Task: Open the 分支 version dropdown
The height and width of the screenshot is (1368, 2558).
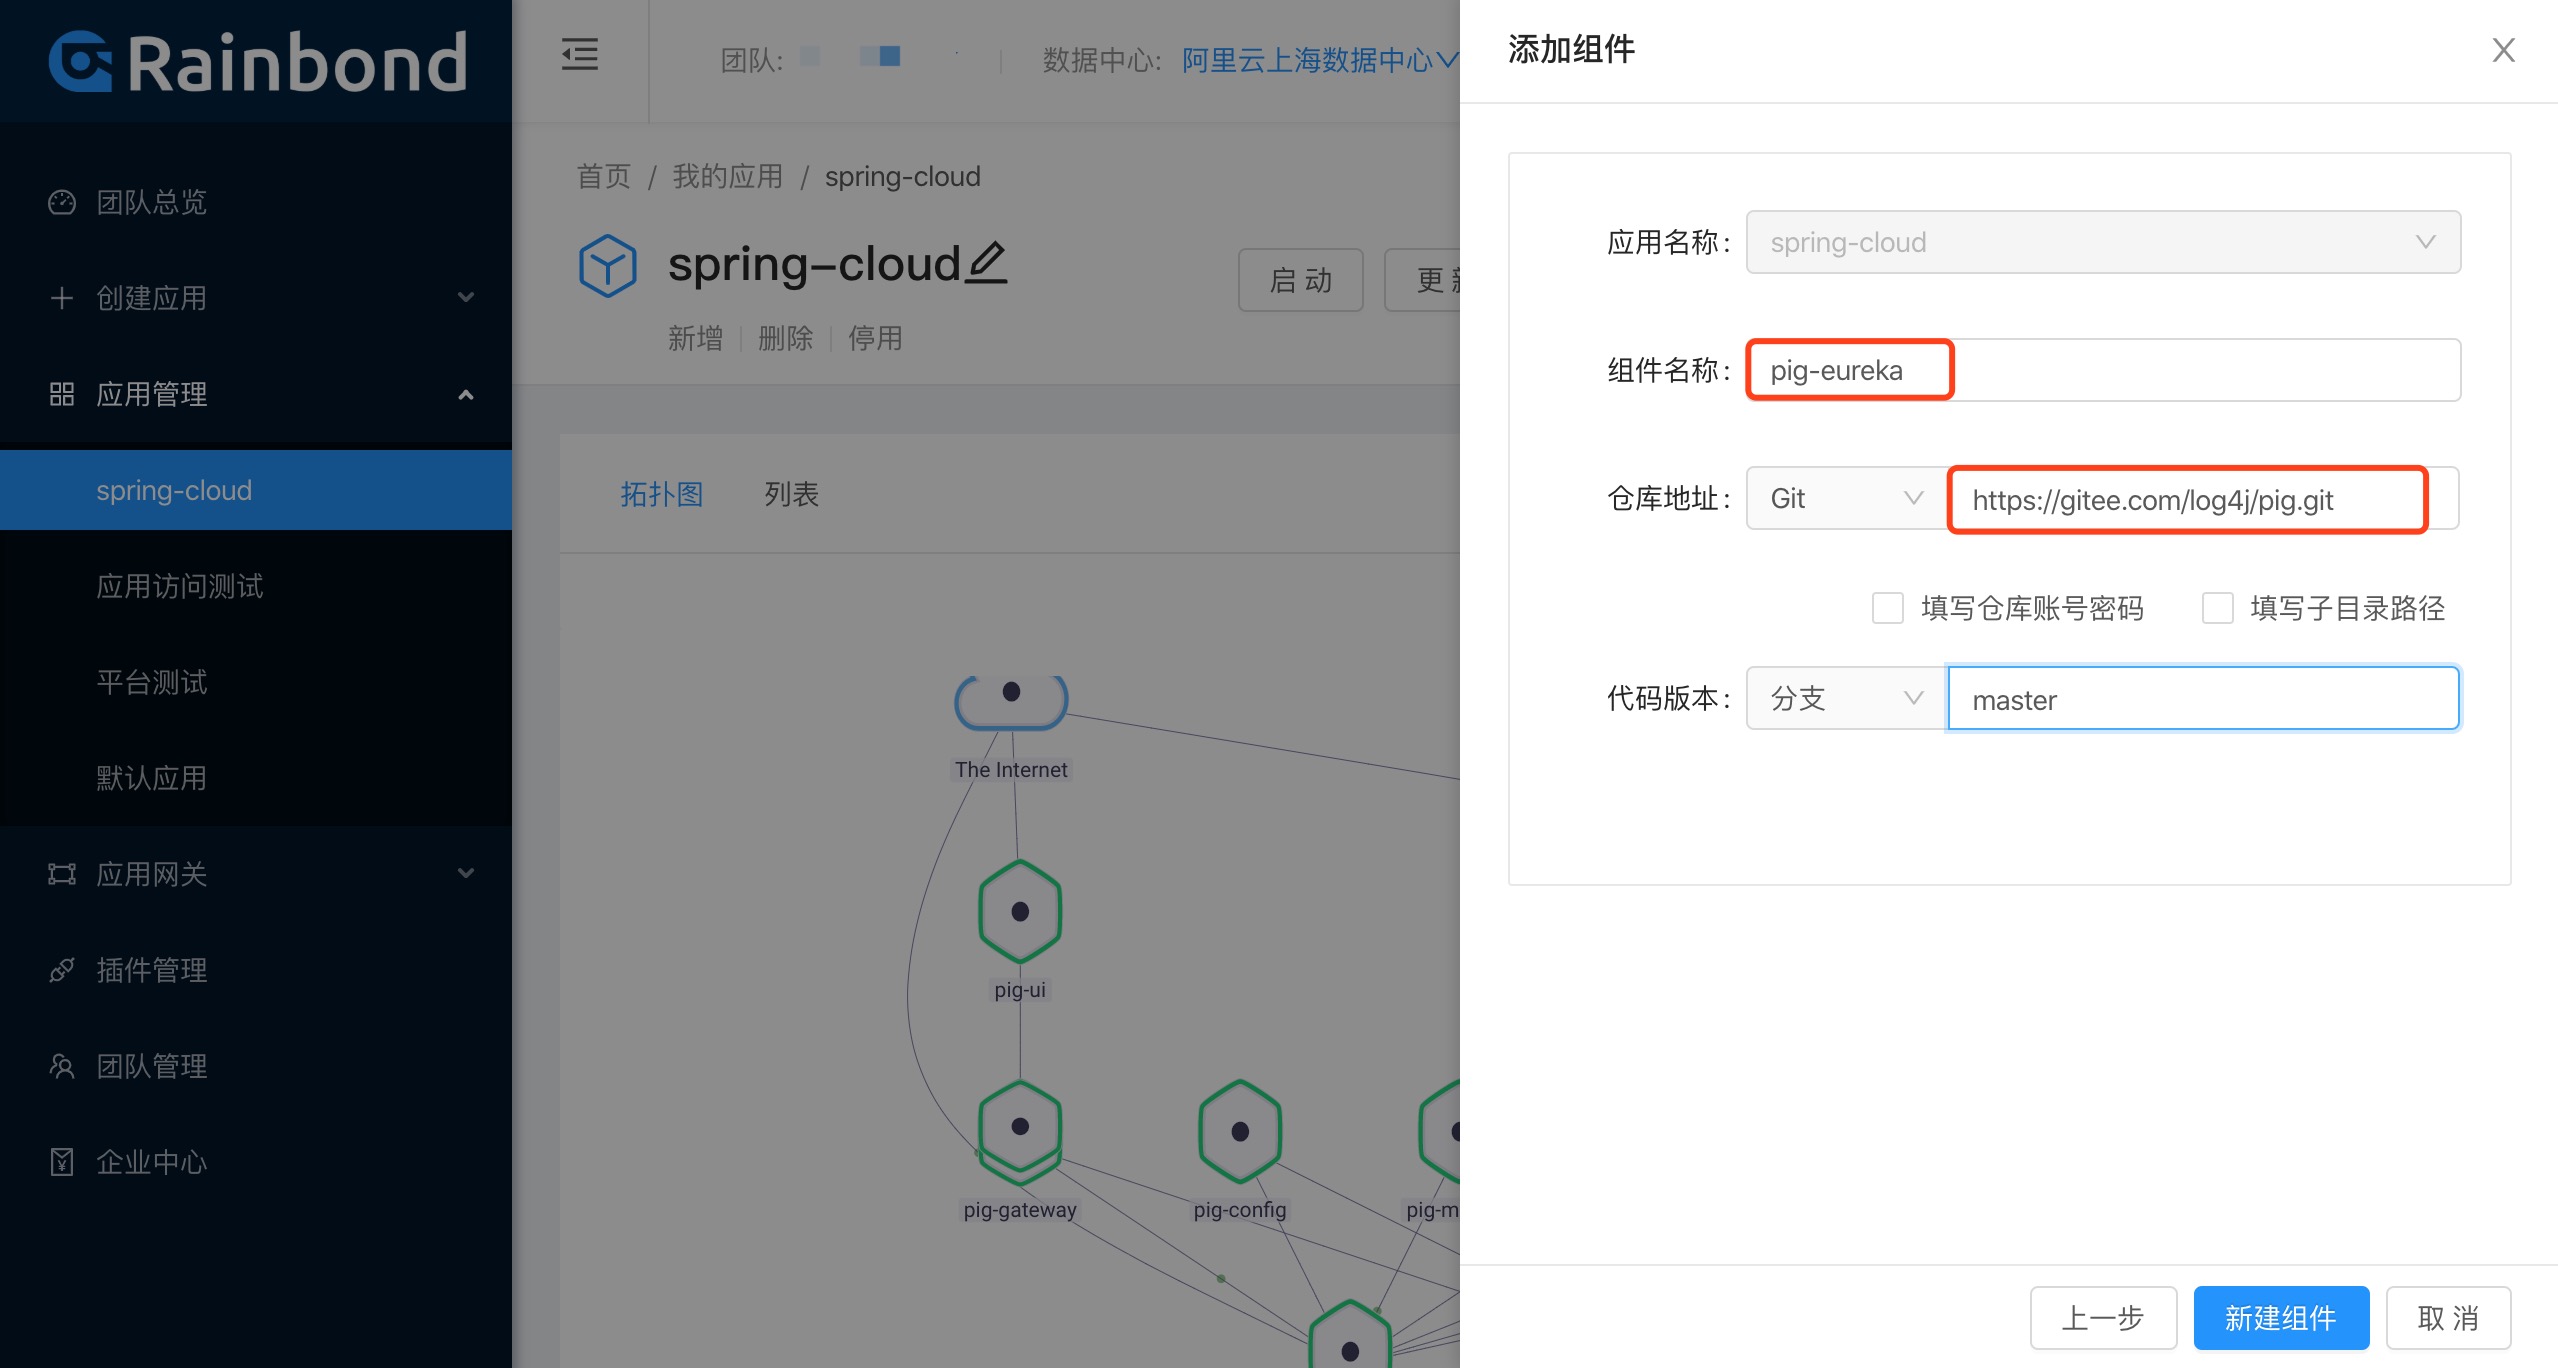Action: (x=1843, y=698)
